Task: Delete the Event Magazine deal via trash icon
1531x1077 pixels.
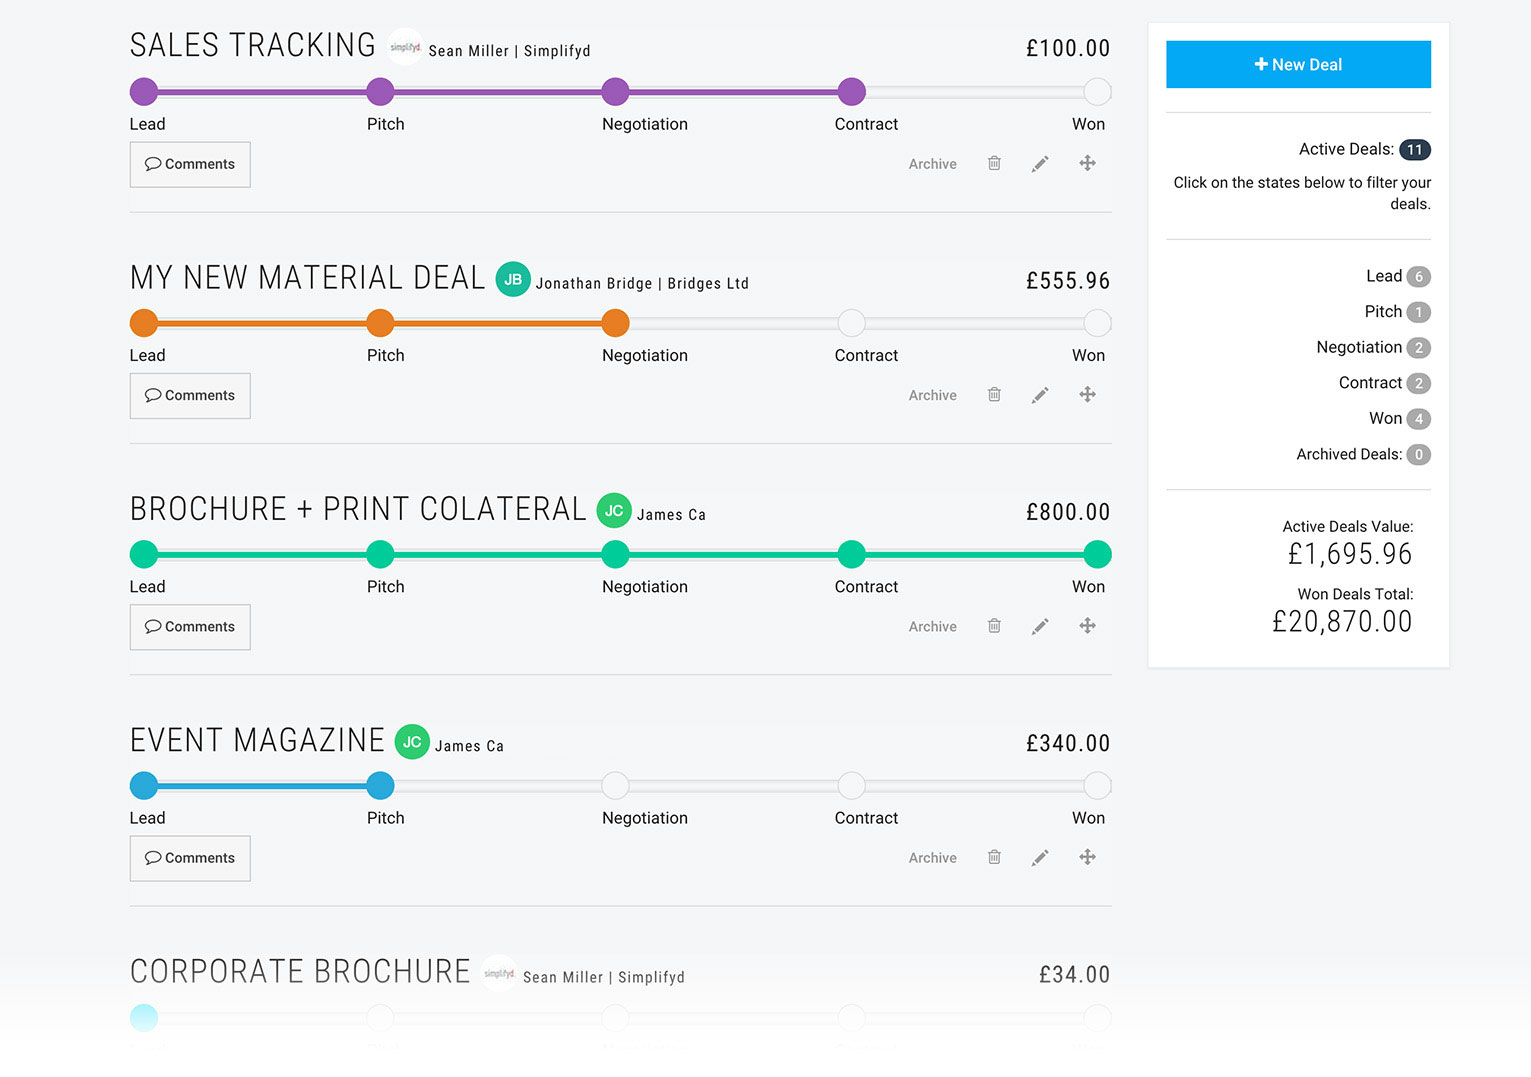Action: (x=994, y=857)
